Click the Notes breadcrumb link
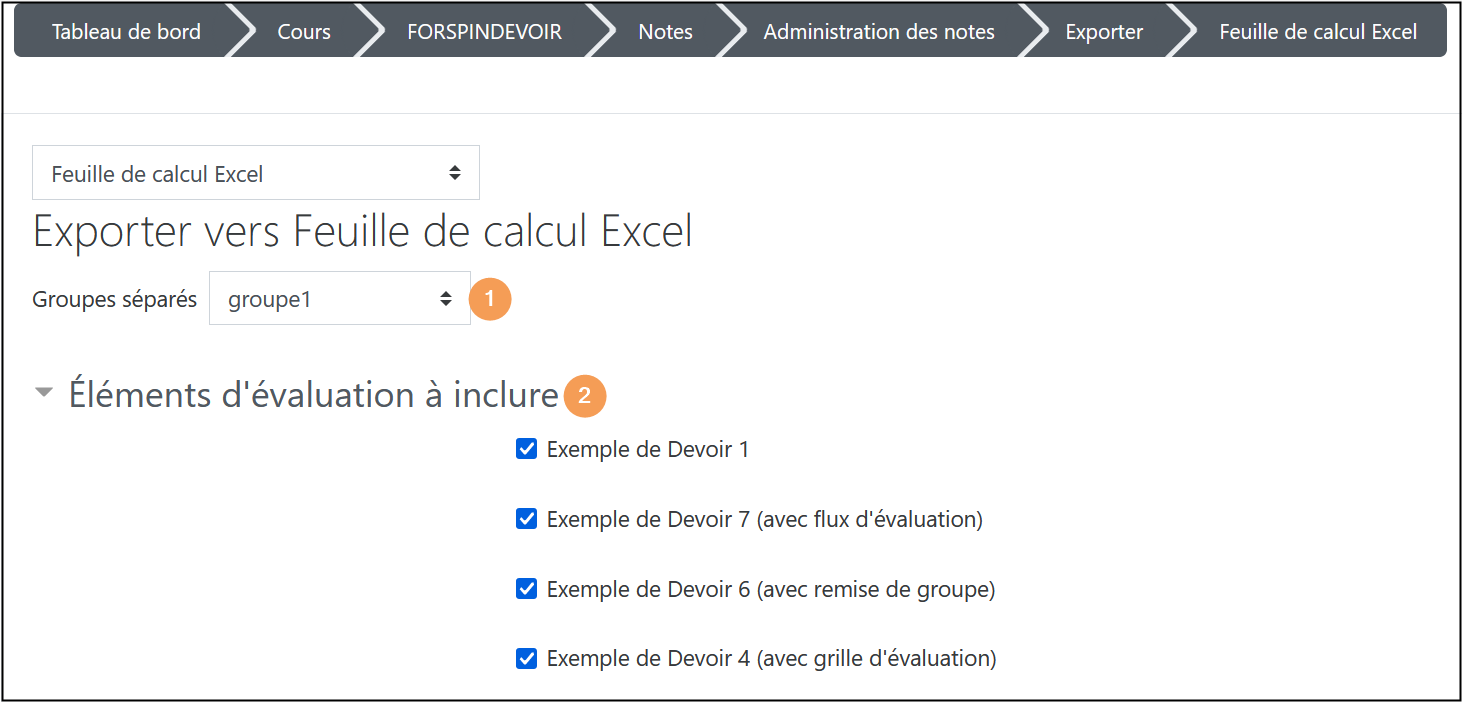Screen dimensions: 1462x702 coord(665,32)
